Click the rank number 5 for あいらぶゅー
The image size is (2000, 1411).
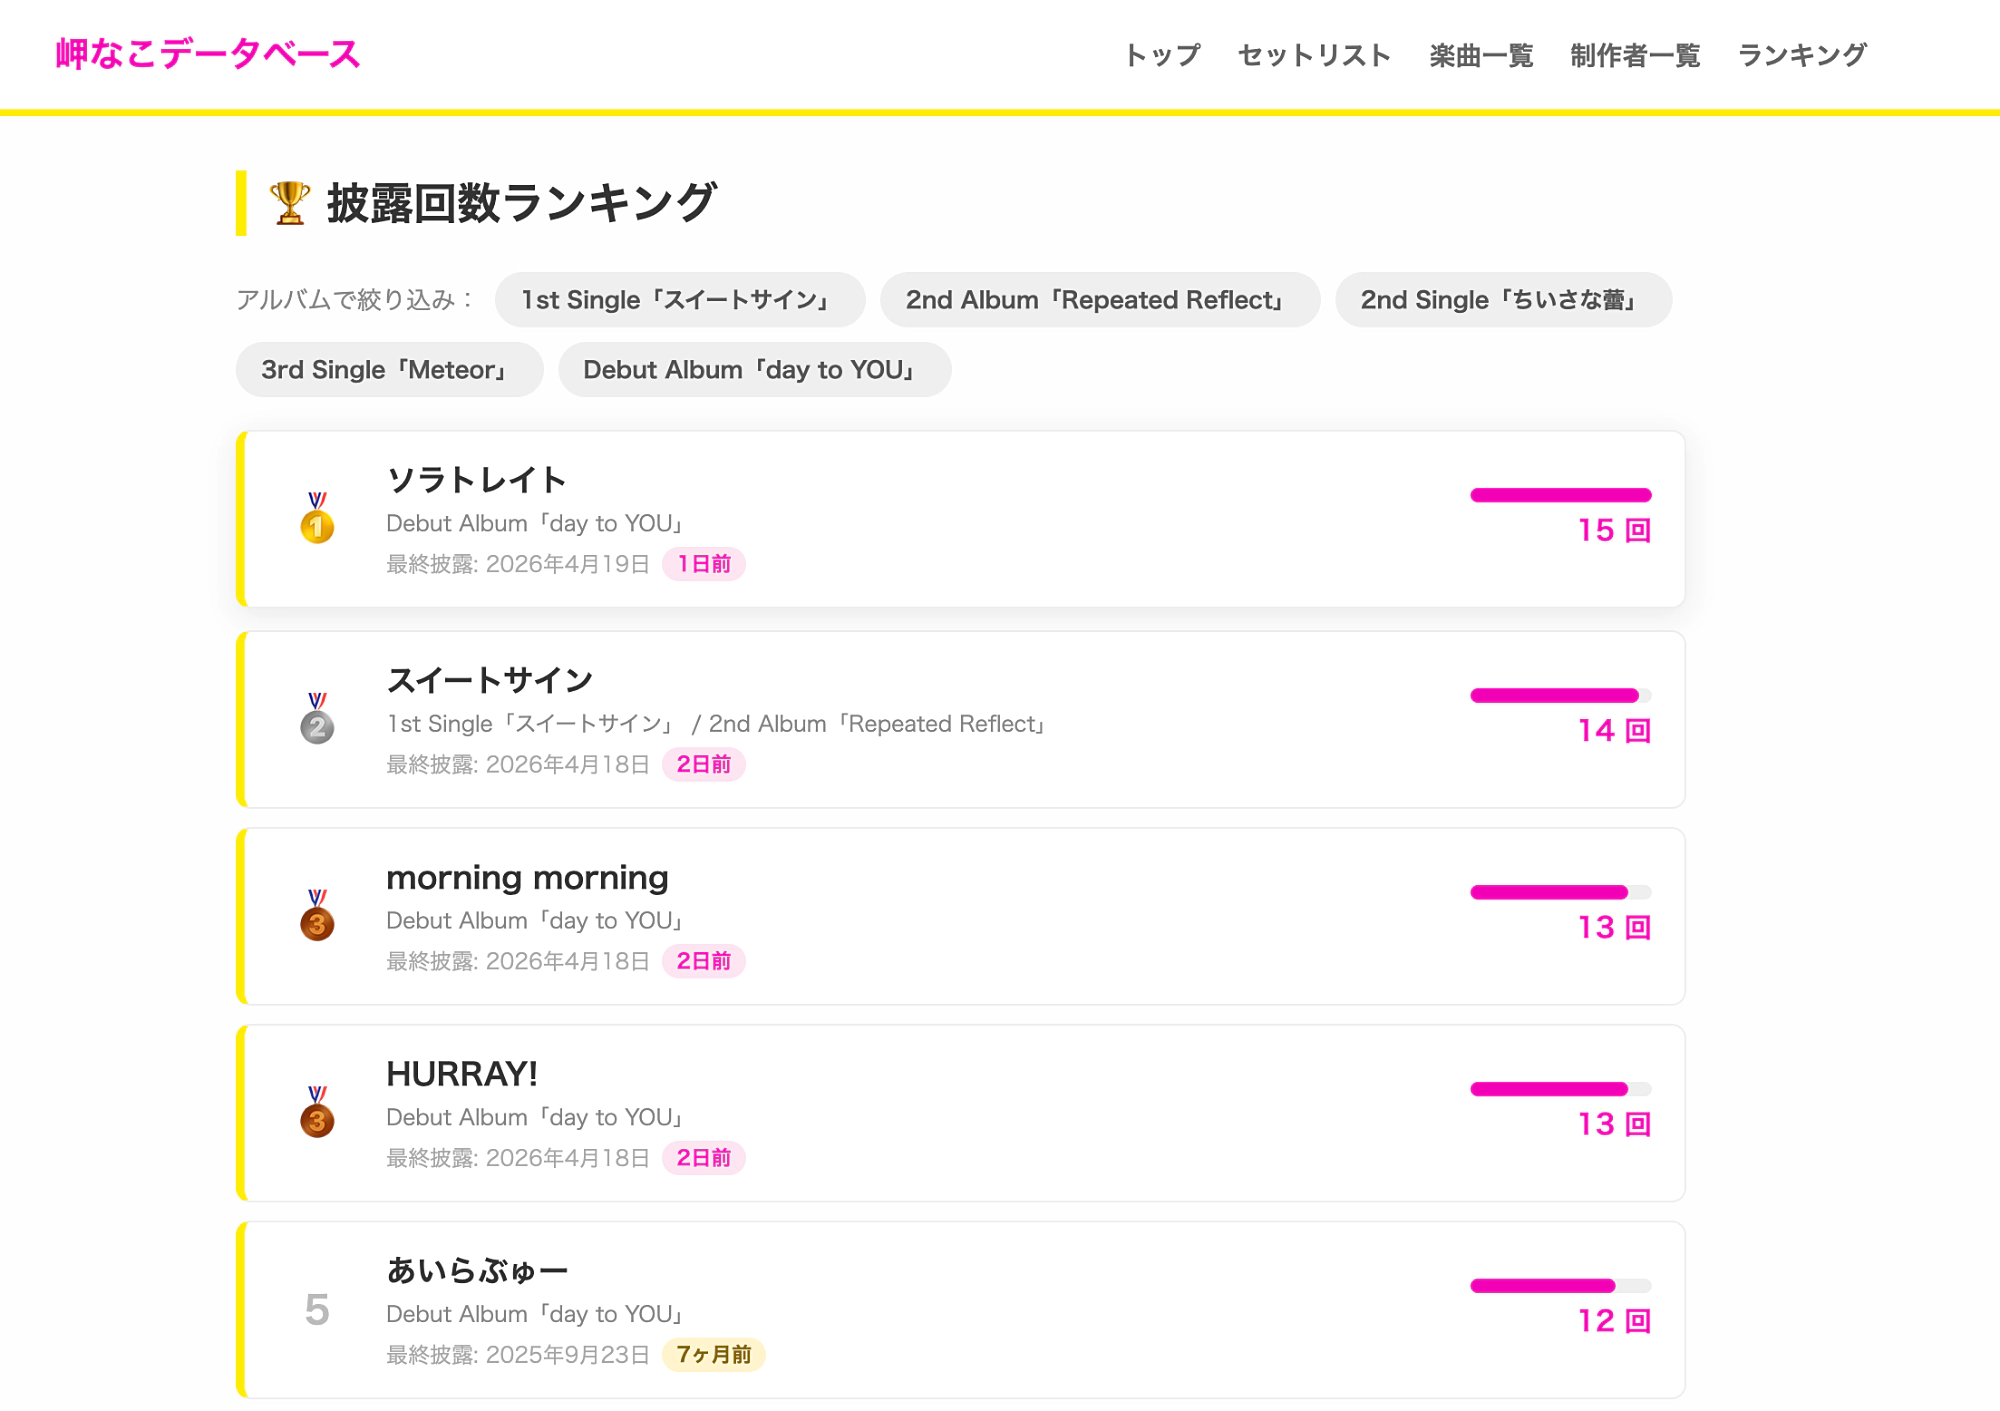point(317,1310)
